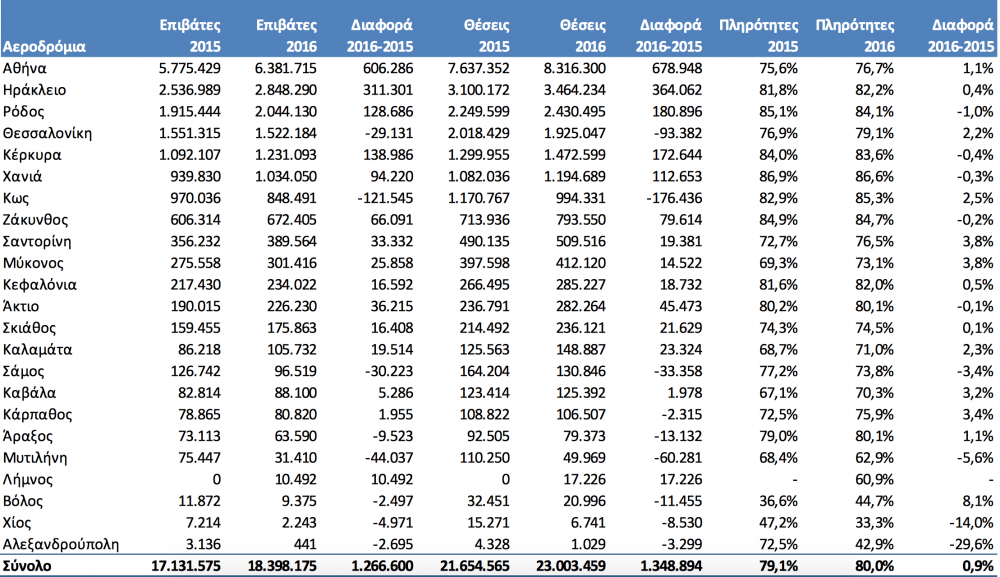Click Athens passengers value 5.775.429
This screenshot has height=577, width=1000.
(190, 69)
